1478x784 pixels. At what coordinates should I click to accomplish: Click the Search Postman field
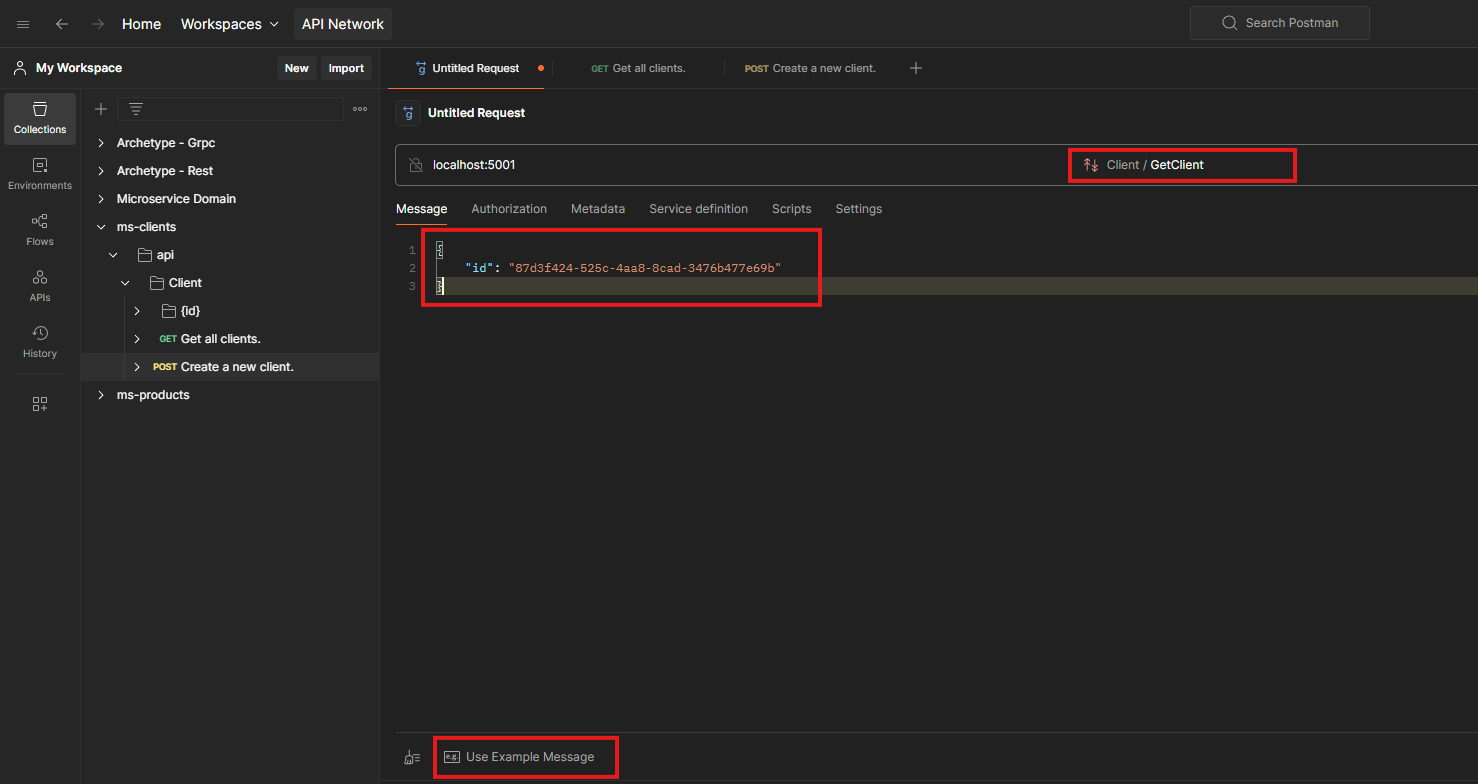pyautogui.click(x=1280, y=23)
